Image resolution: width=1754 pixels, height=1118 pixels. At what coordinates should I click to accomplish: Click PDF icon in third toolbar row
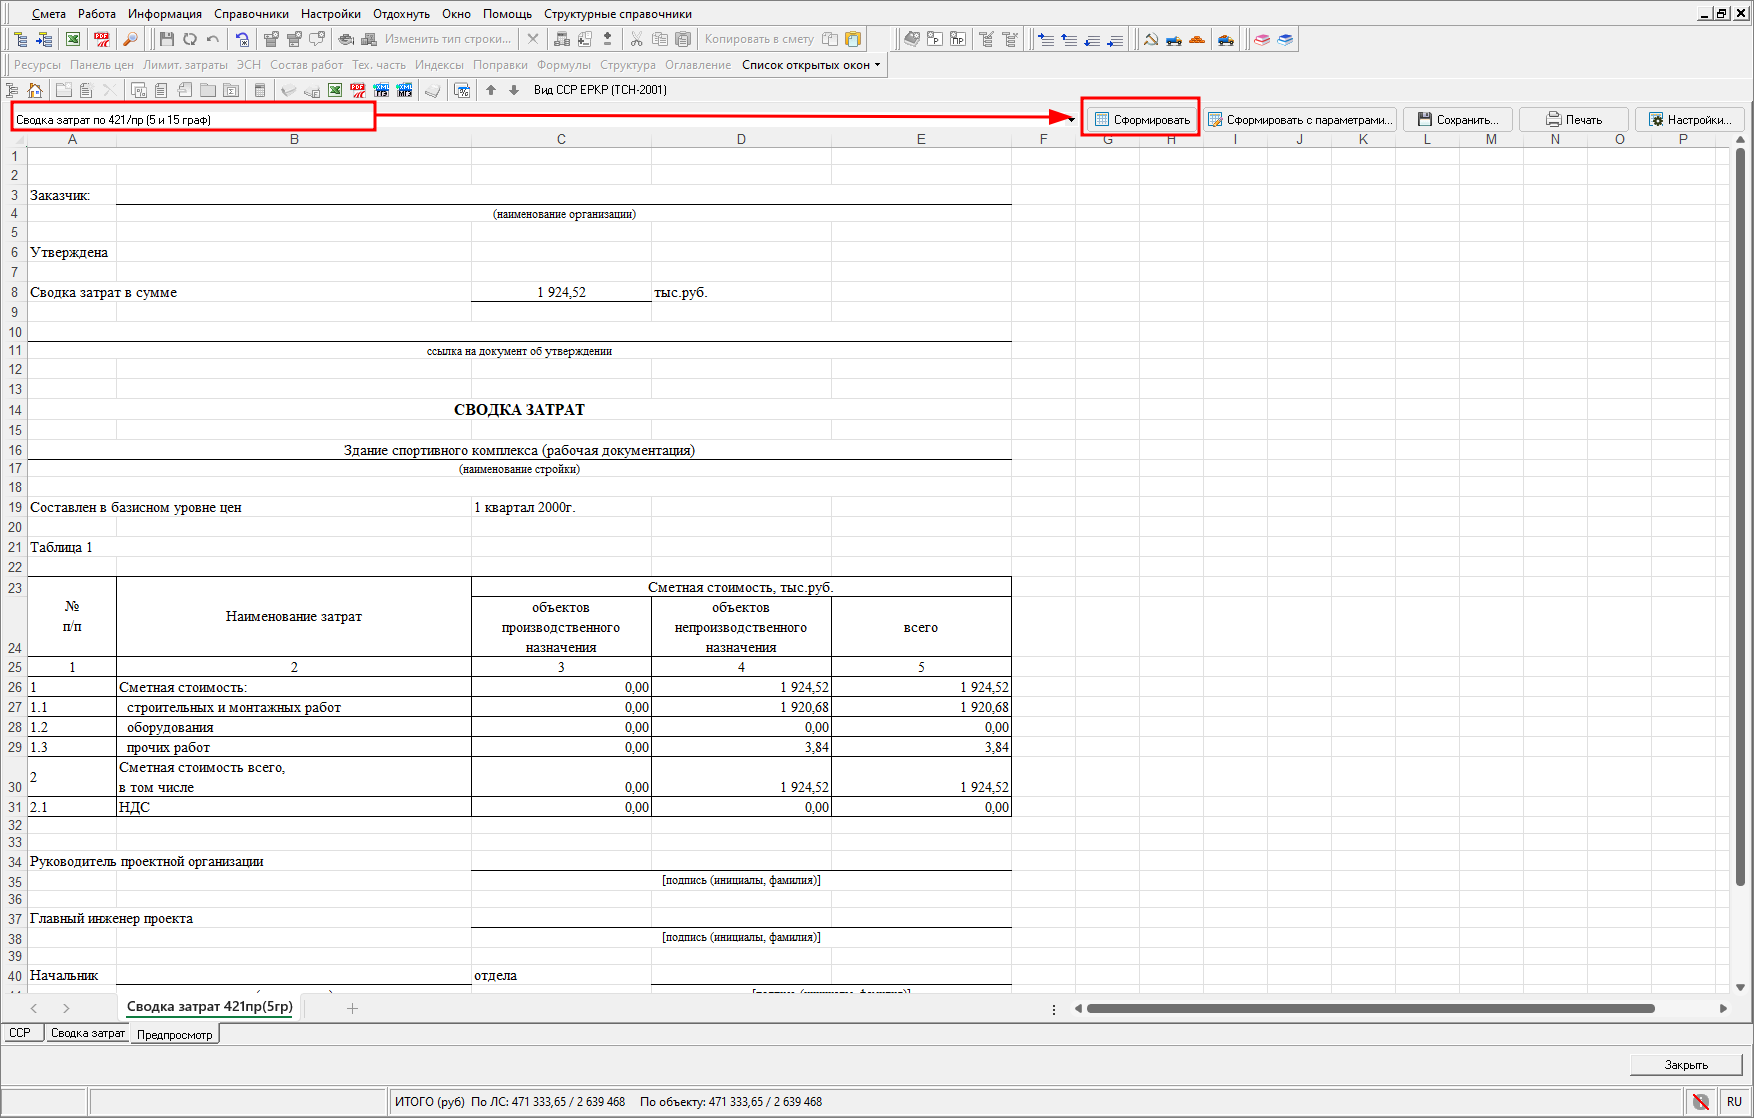358,90
